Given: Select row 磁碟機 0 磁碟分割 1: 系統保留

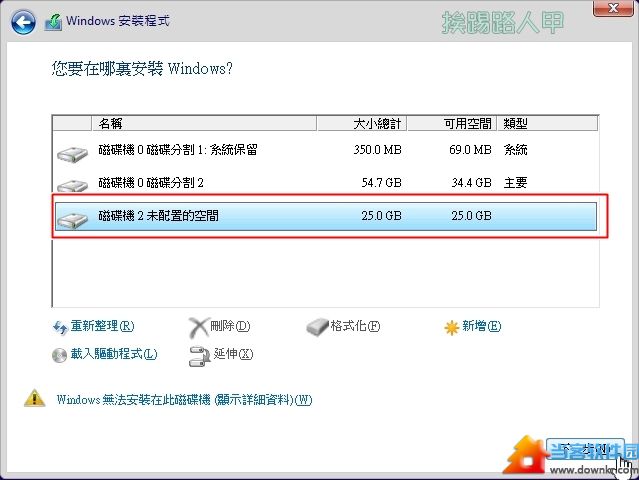Looking at the screenshot, I should click(326, 150).
